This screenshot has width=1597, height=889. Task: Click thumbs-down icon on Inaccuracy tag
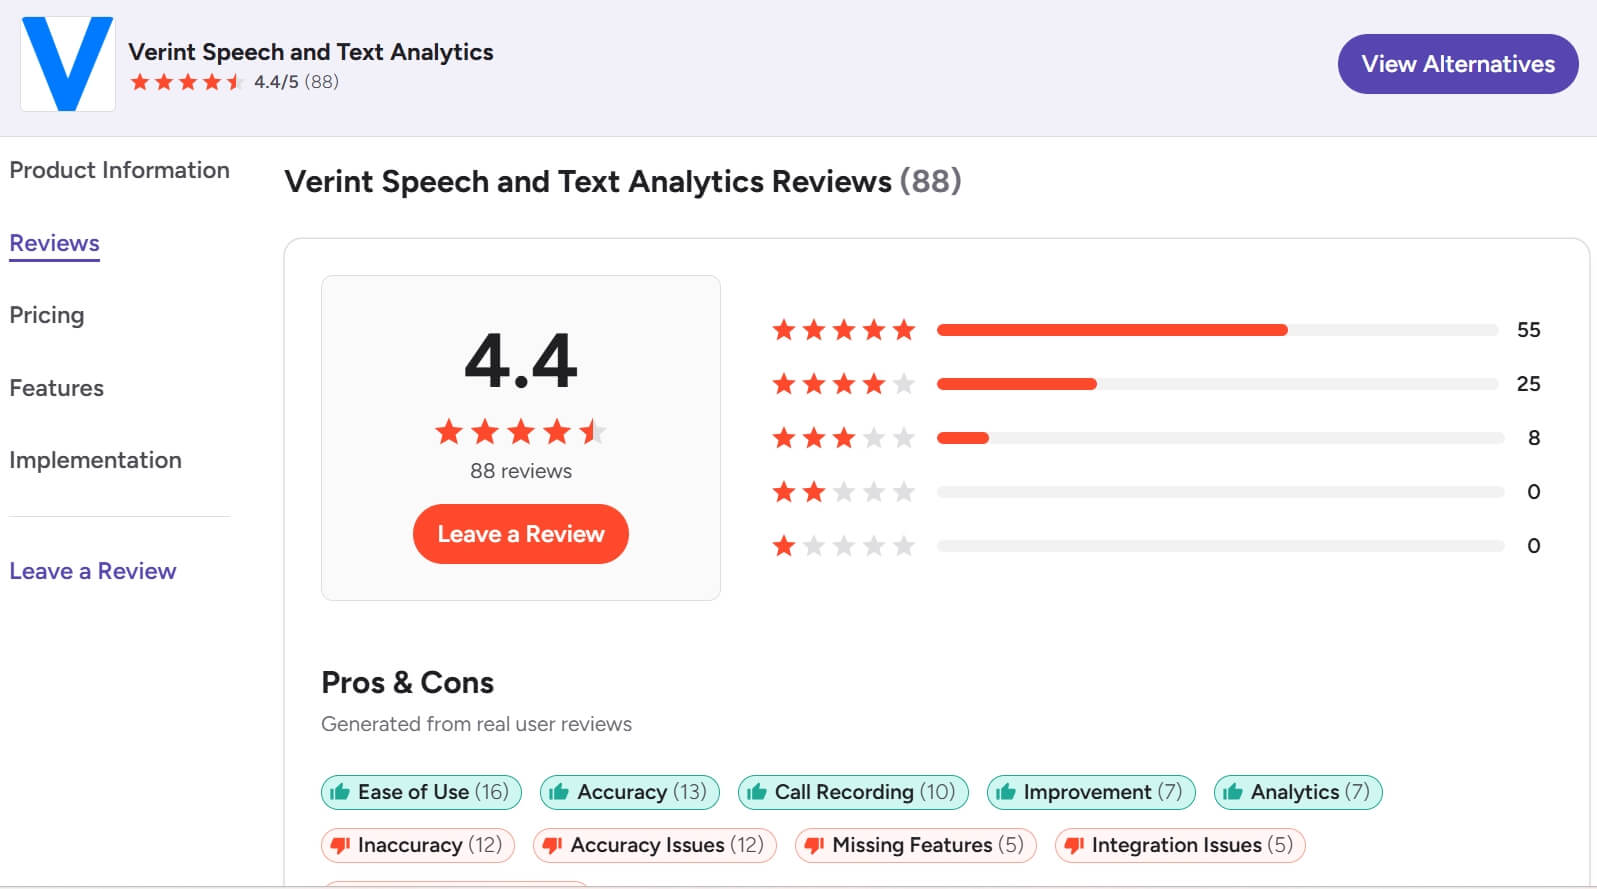[340, 846]
